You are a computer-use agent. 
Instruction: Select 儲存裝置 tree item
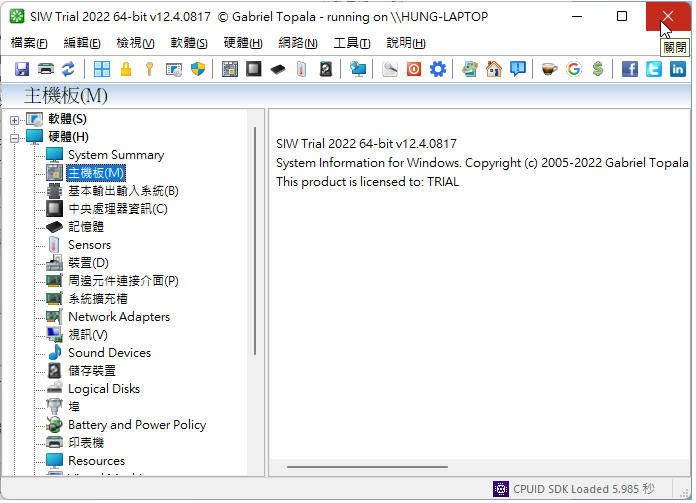[x=92, y=371]
